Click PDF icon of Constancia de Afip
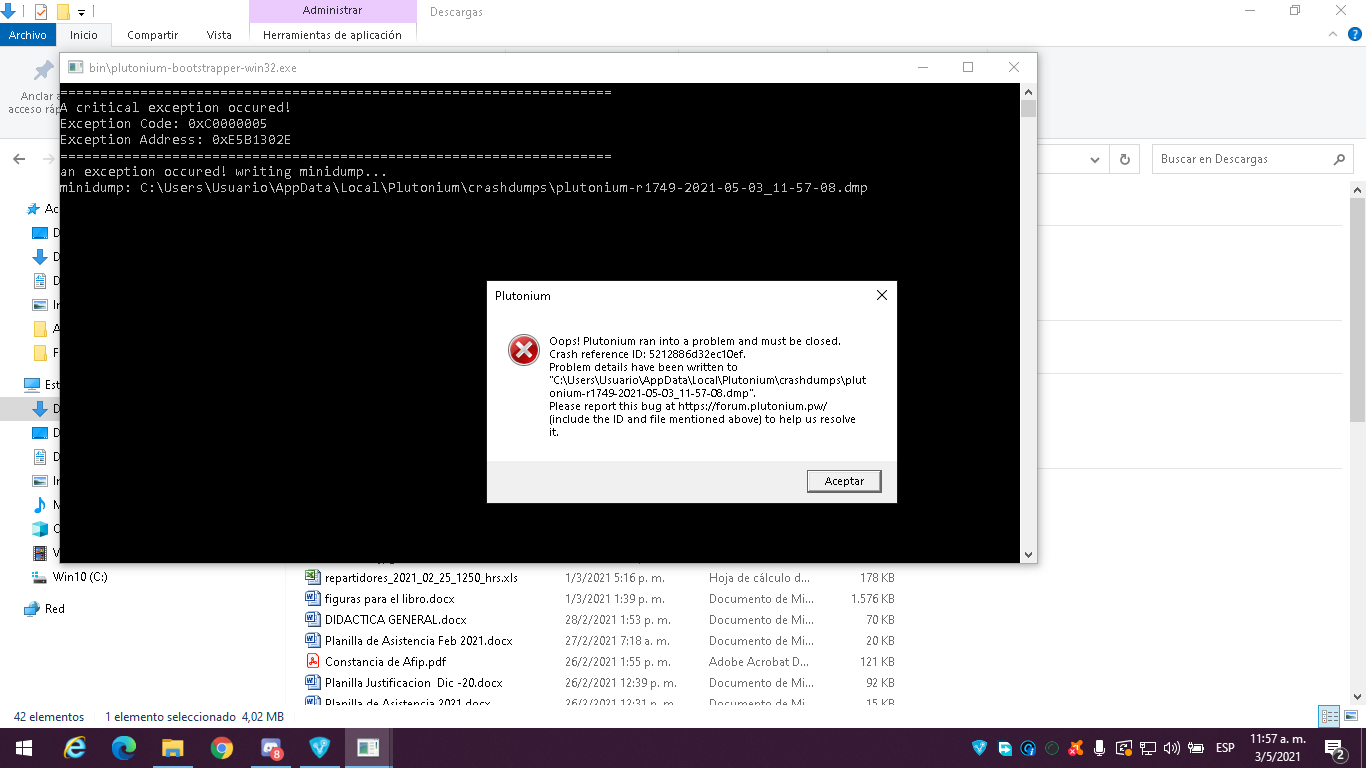 pyautogui.click(x=312, y=662)
